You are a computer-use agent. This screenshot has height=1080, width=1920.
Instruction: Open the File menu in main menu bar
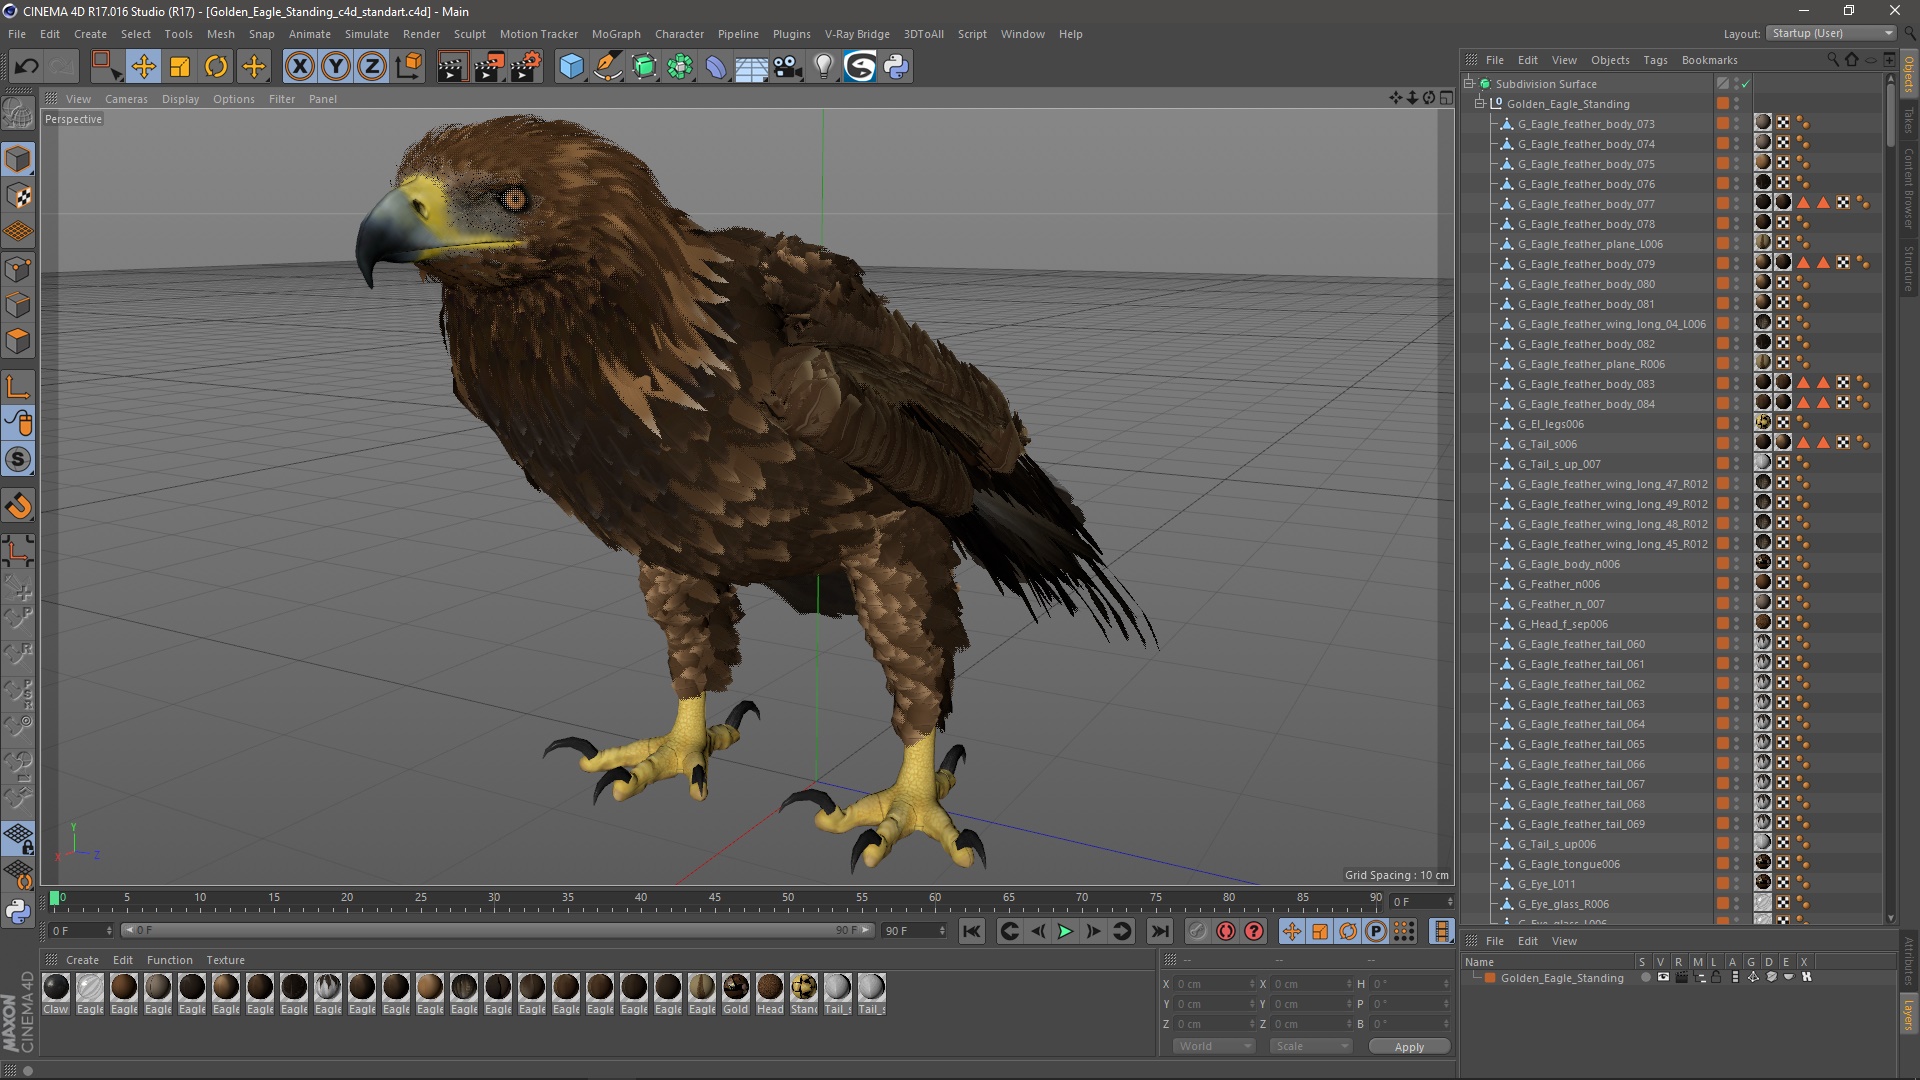[17, 34]
